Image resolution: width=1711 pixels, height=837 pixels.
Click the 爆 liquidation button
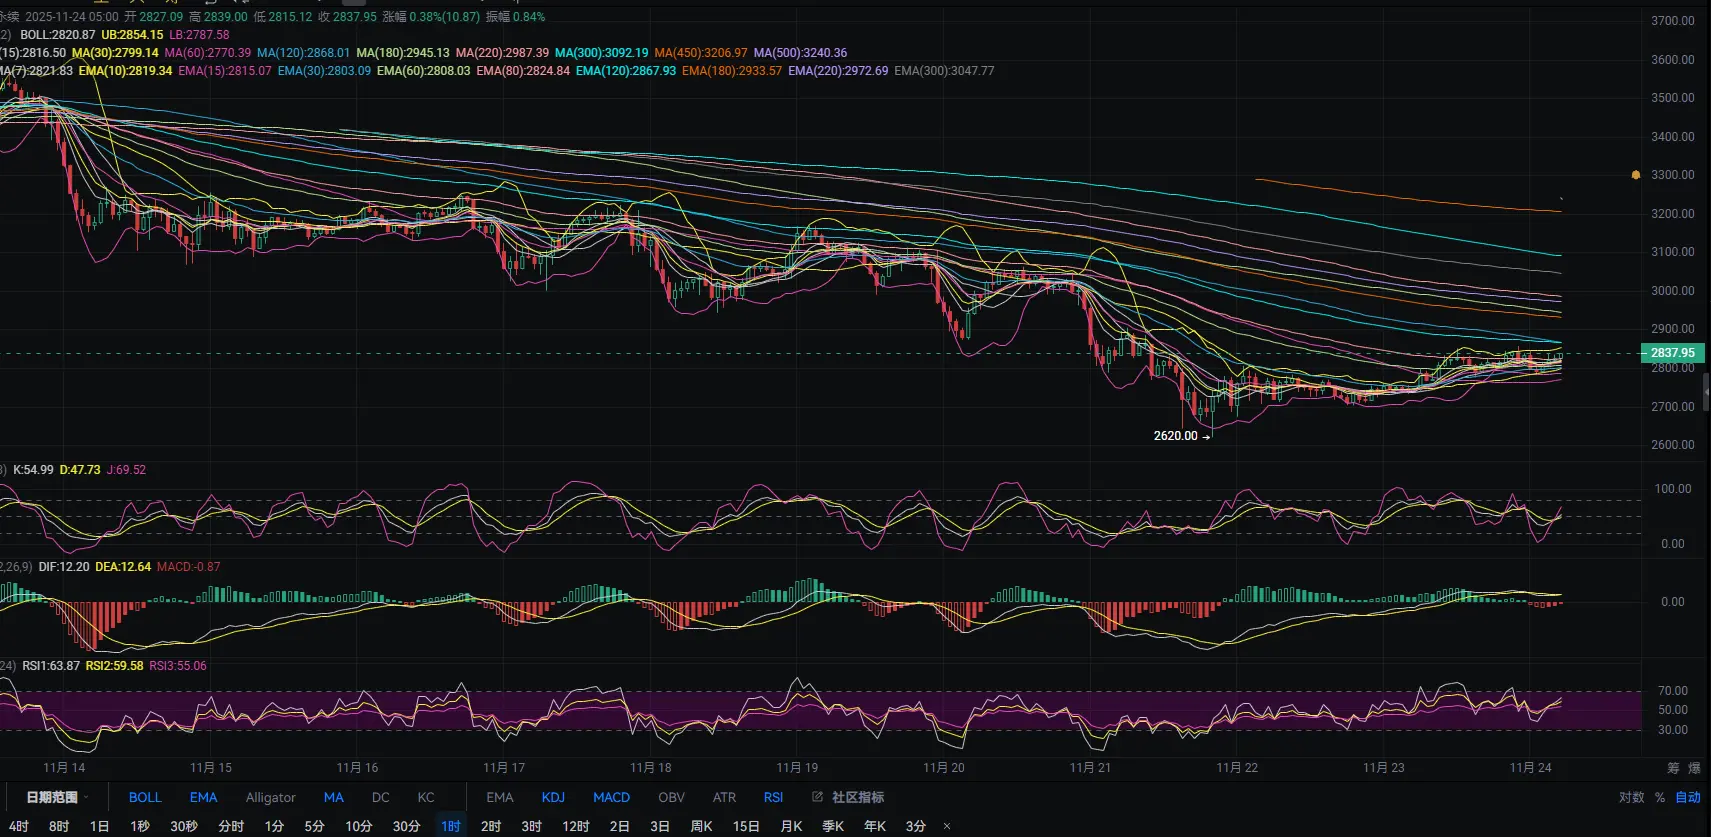pos(1694,768)
